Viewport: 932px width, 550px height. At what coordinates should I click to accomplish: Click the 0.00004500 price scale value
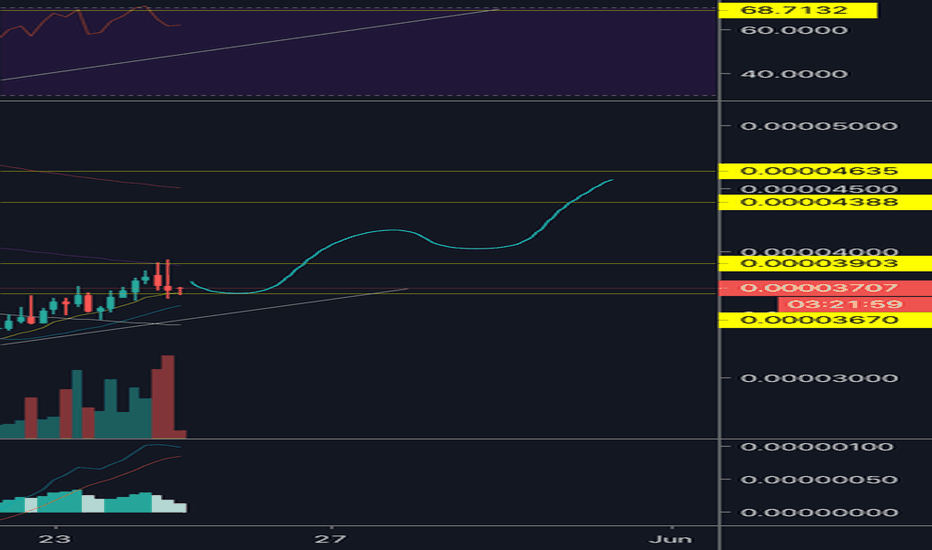click(818, 189)
